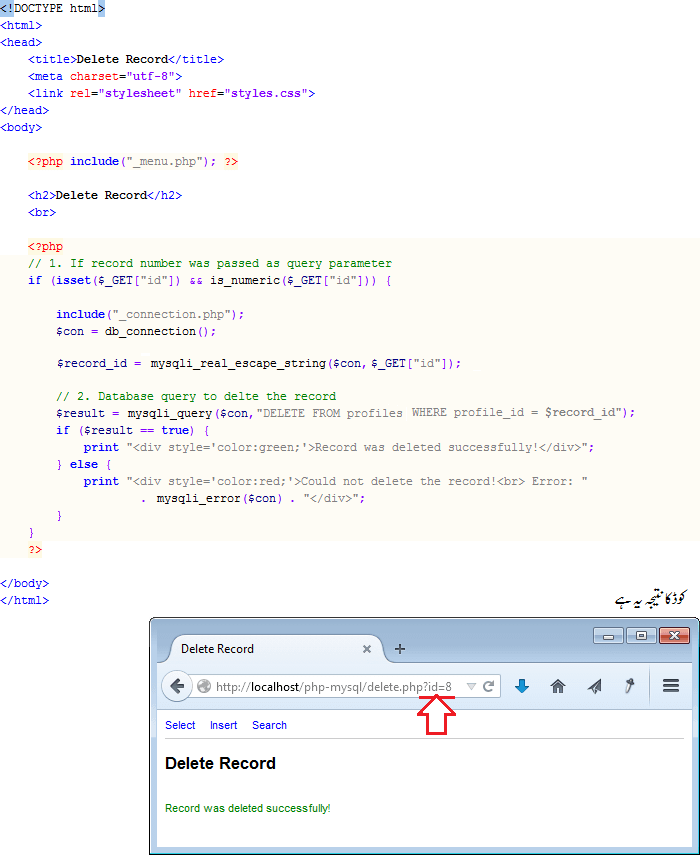700x855 pixels.
Task: Reload the page with the refresh icon
Action: (489, 686)
